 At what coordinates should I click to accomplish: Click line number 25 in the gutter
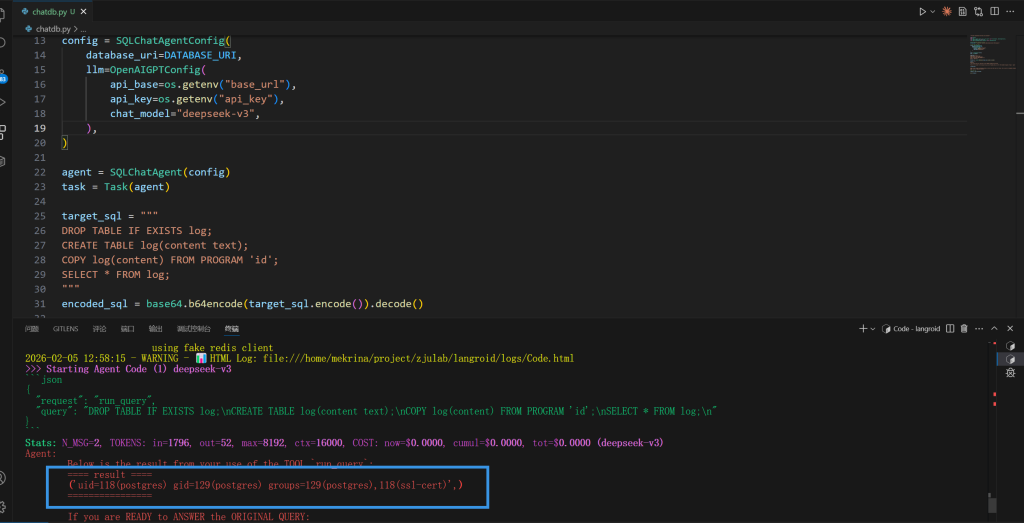point(39,216)
